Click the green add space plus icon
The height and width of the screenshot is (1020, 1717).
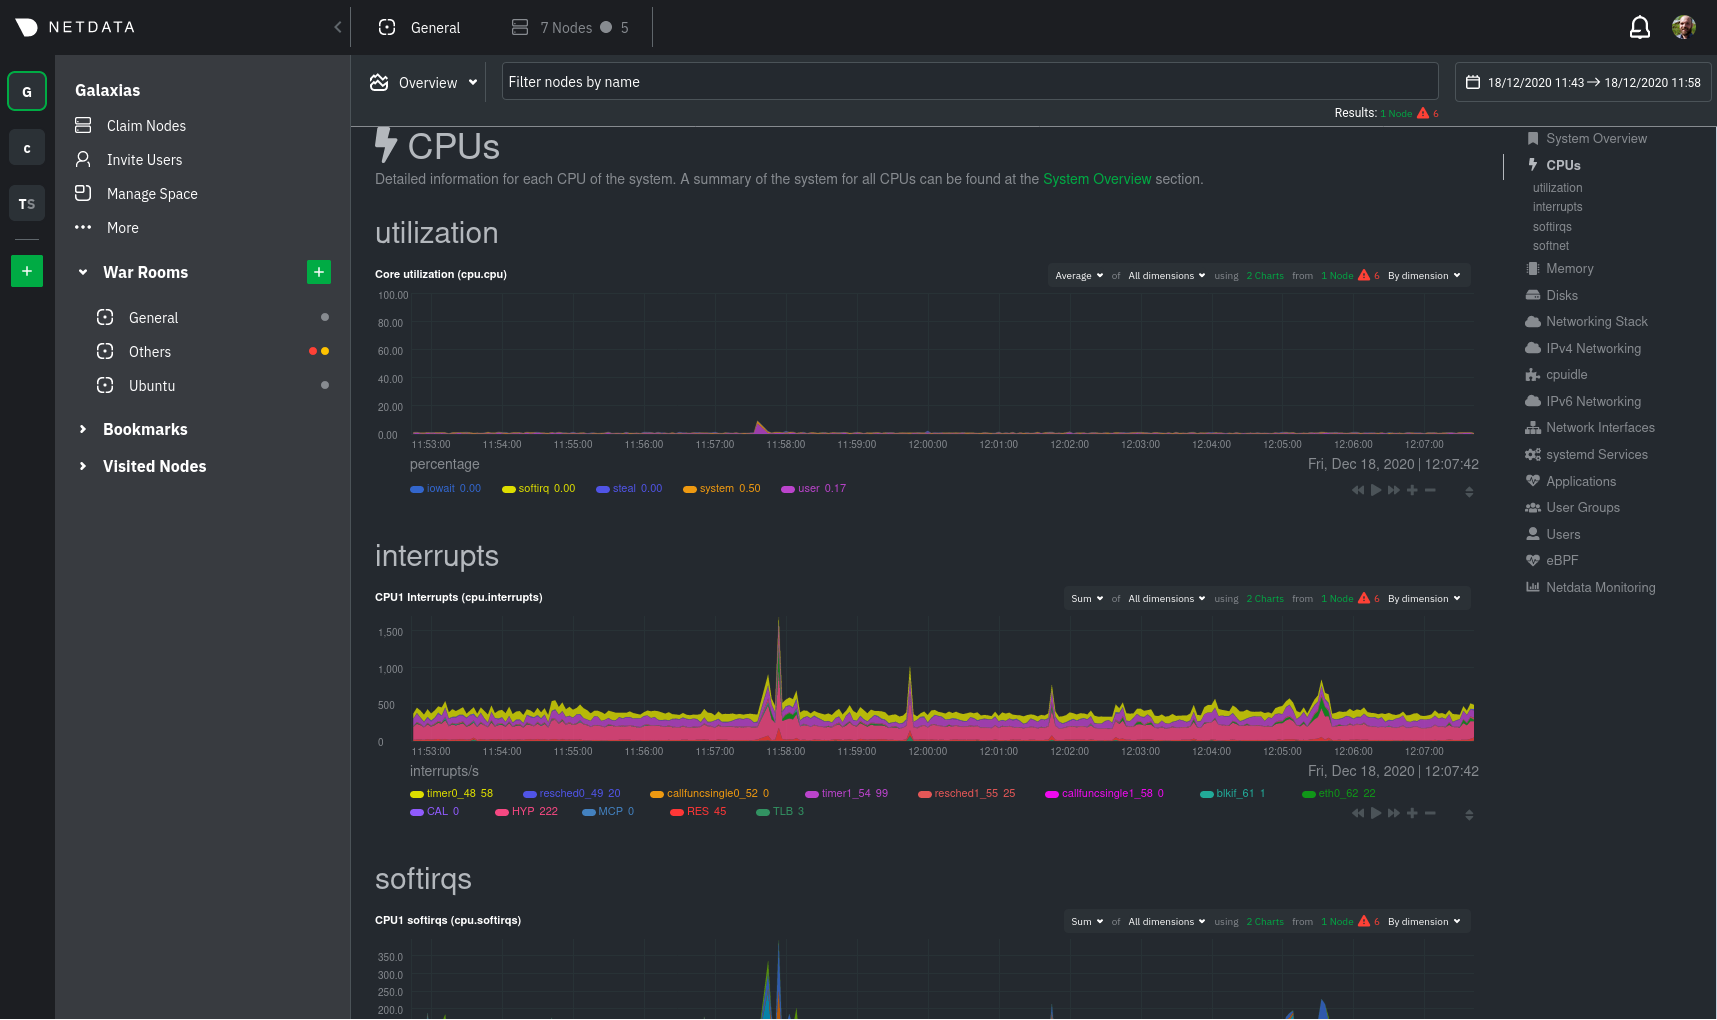(27, 271)
